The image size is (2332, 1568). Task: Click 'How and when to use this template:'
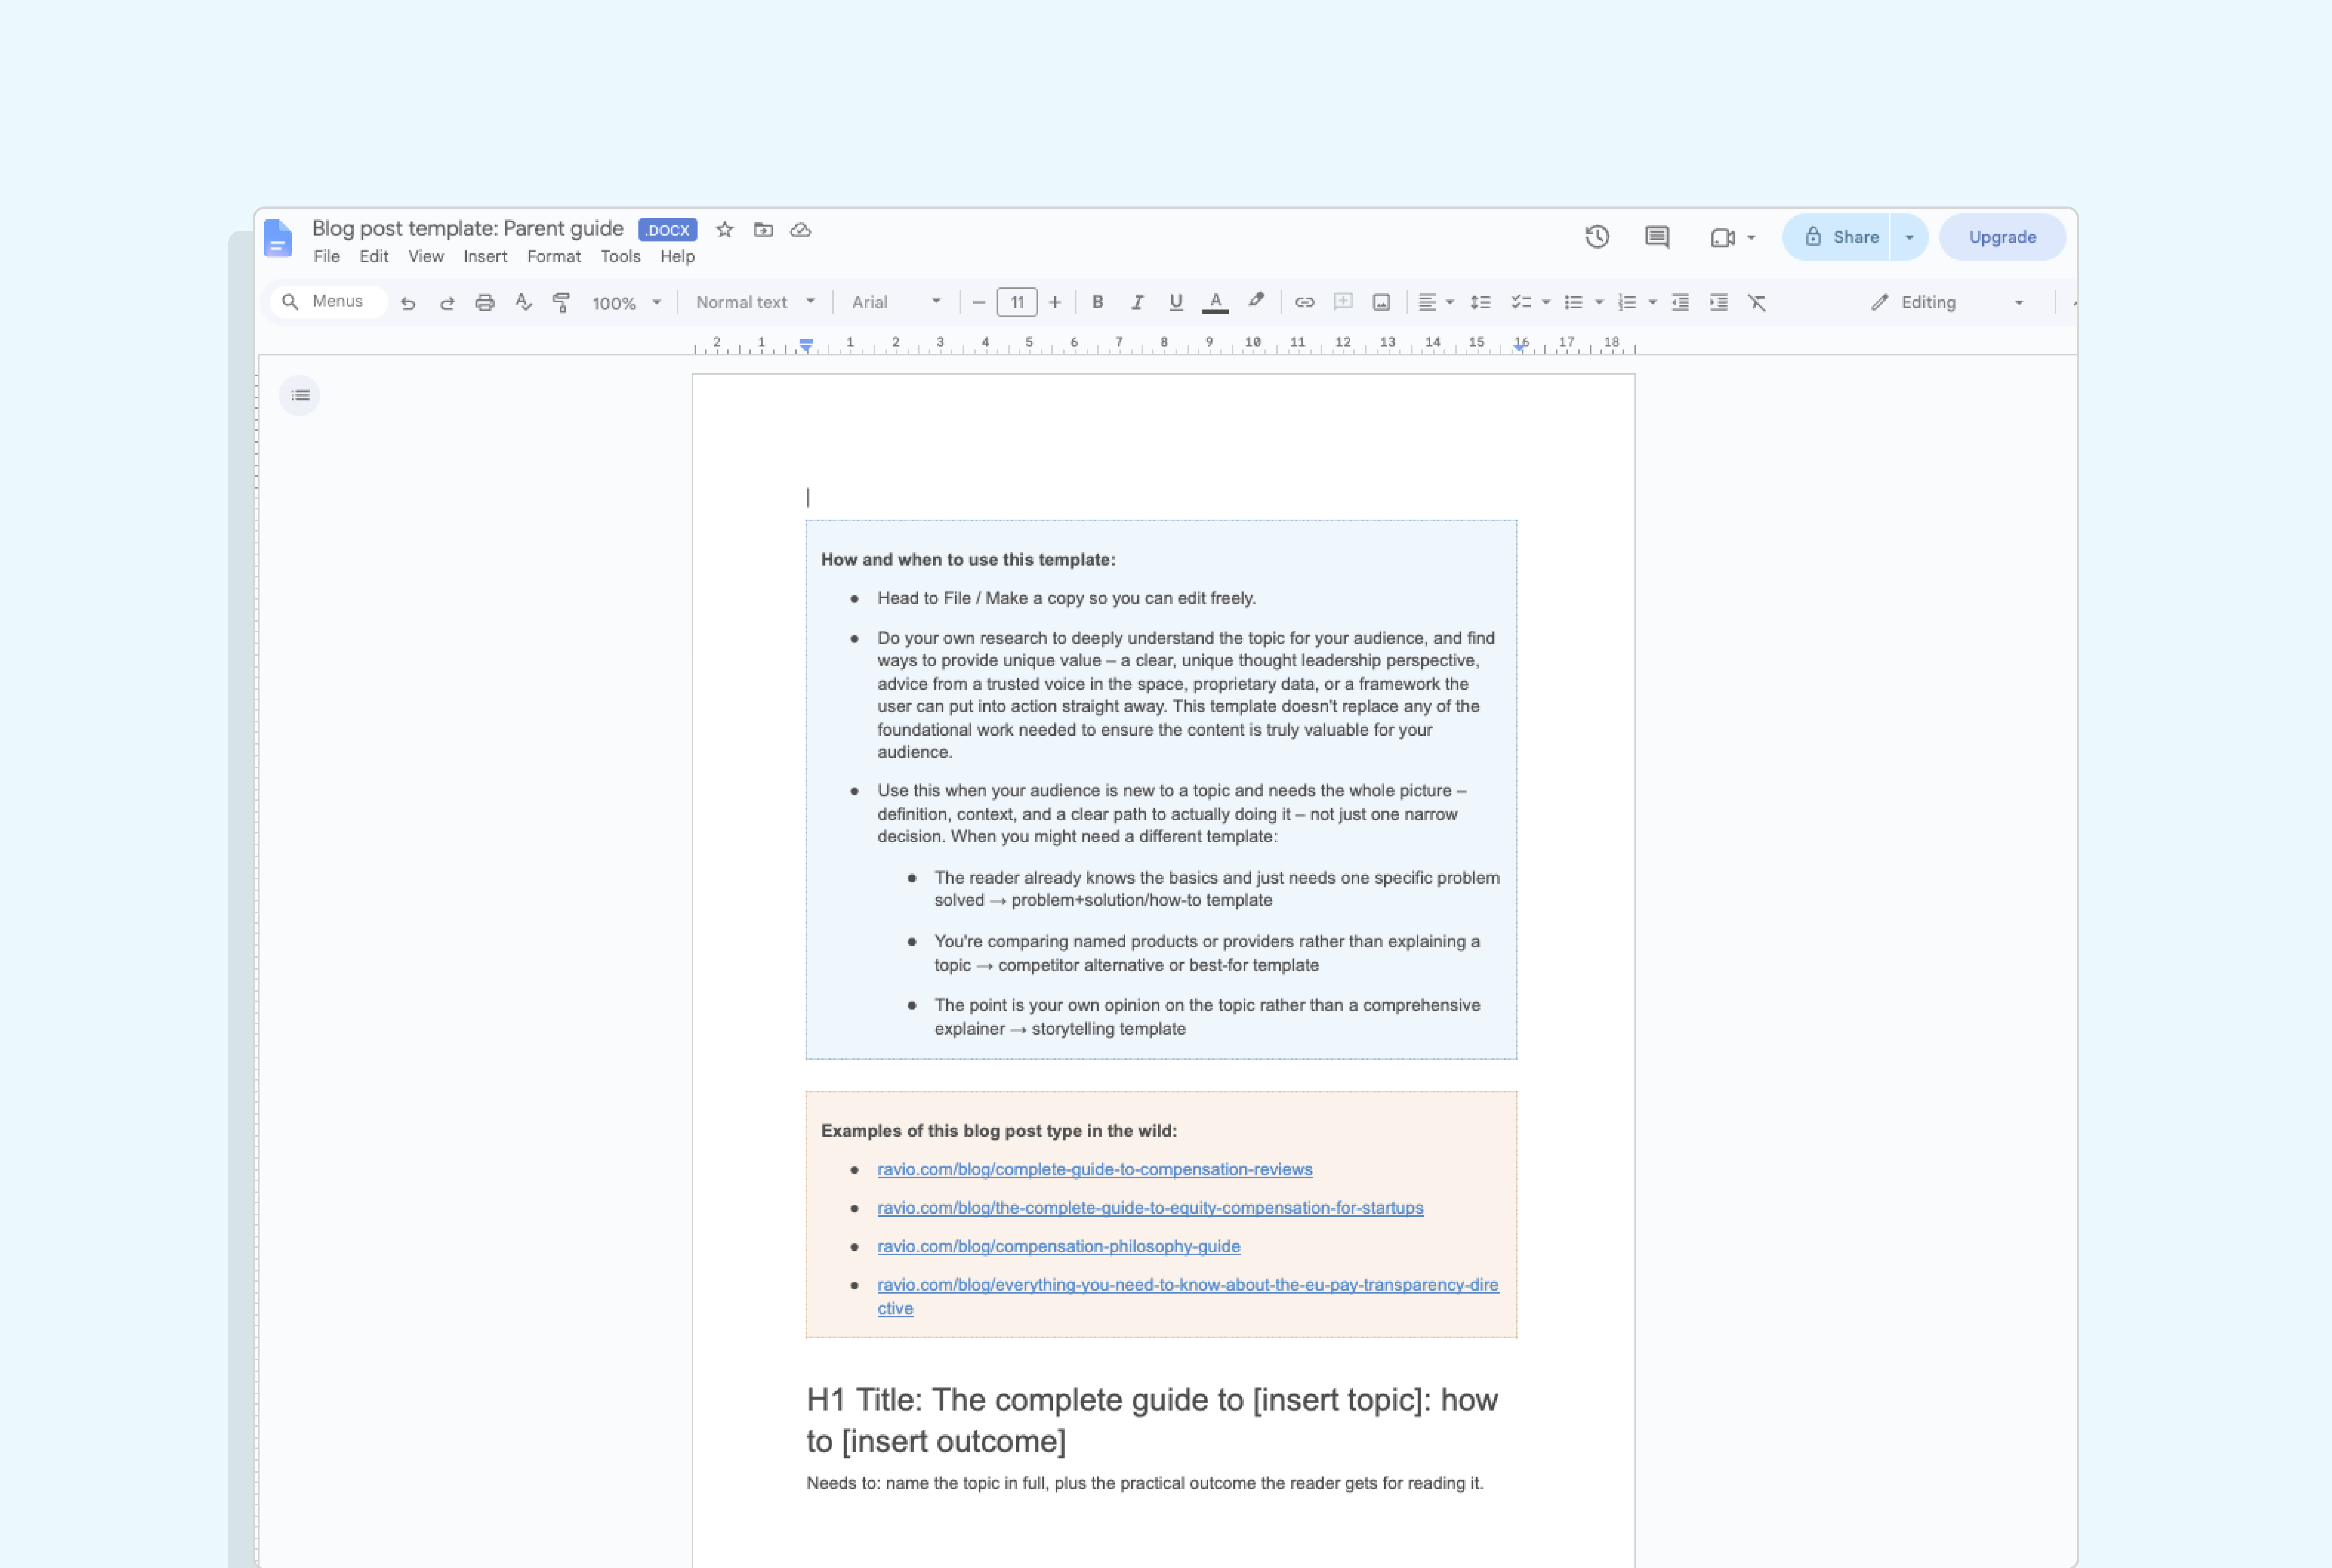pyautogui.click(x=968, y=560)
